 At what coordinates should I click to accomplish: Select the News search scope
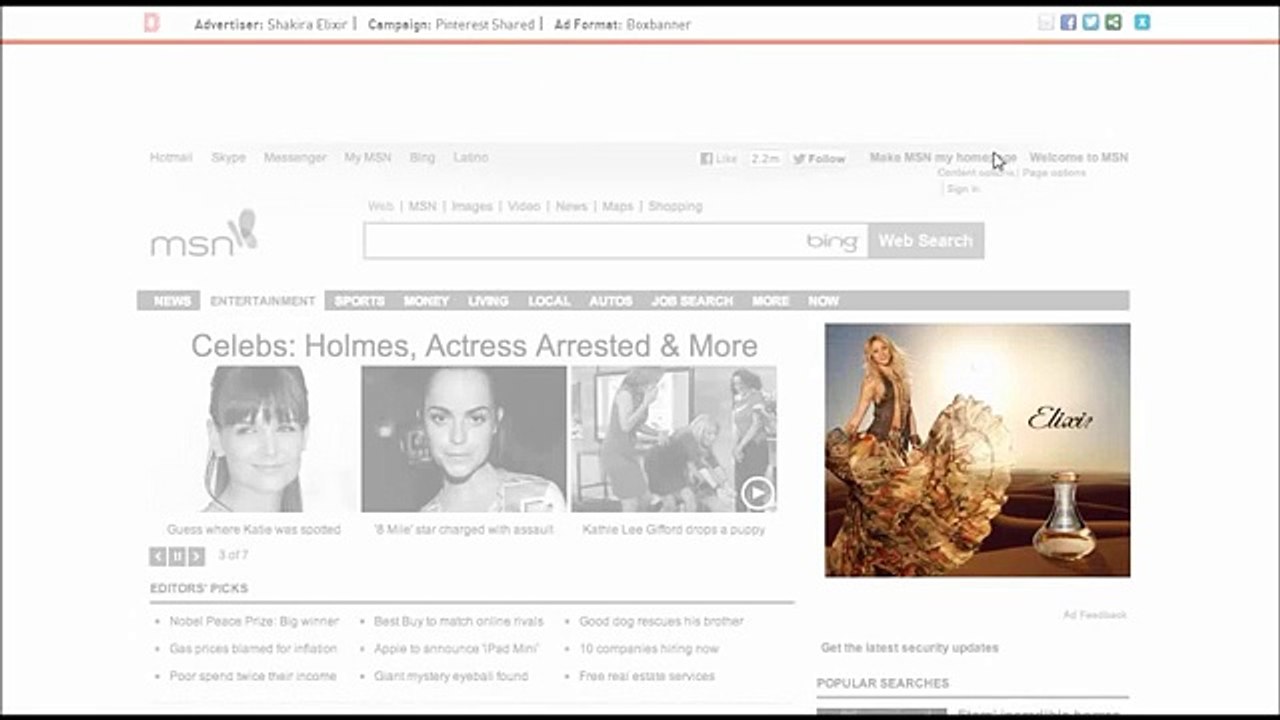(572, 206)
